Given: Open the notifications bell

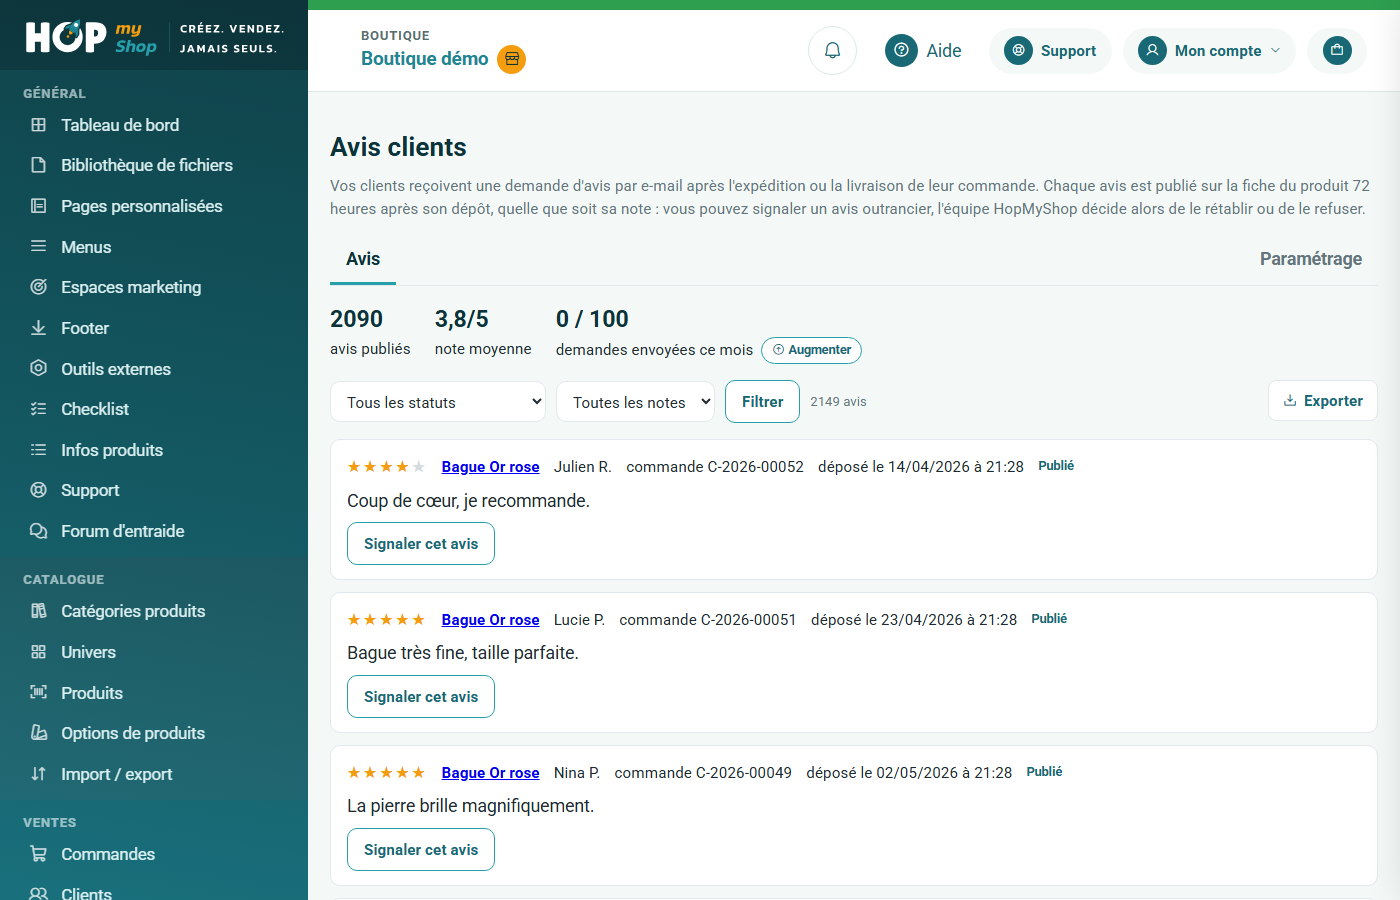Looking at the screenshot, I should pyautogui.click(x=832, y=50).
